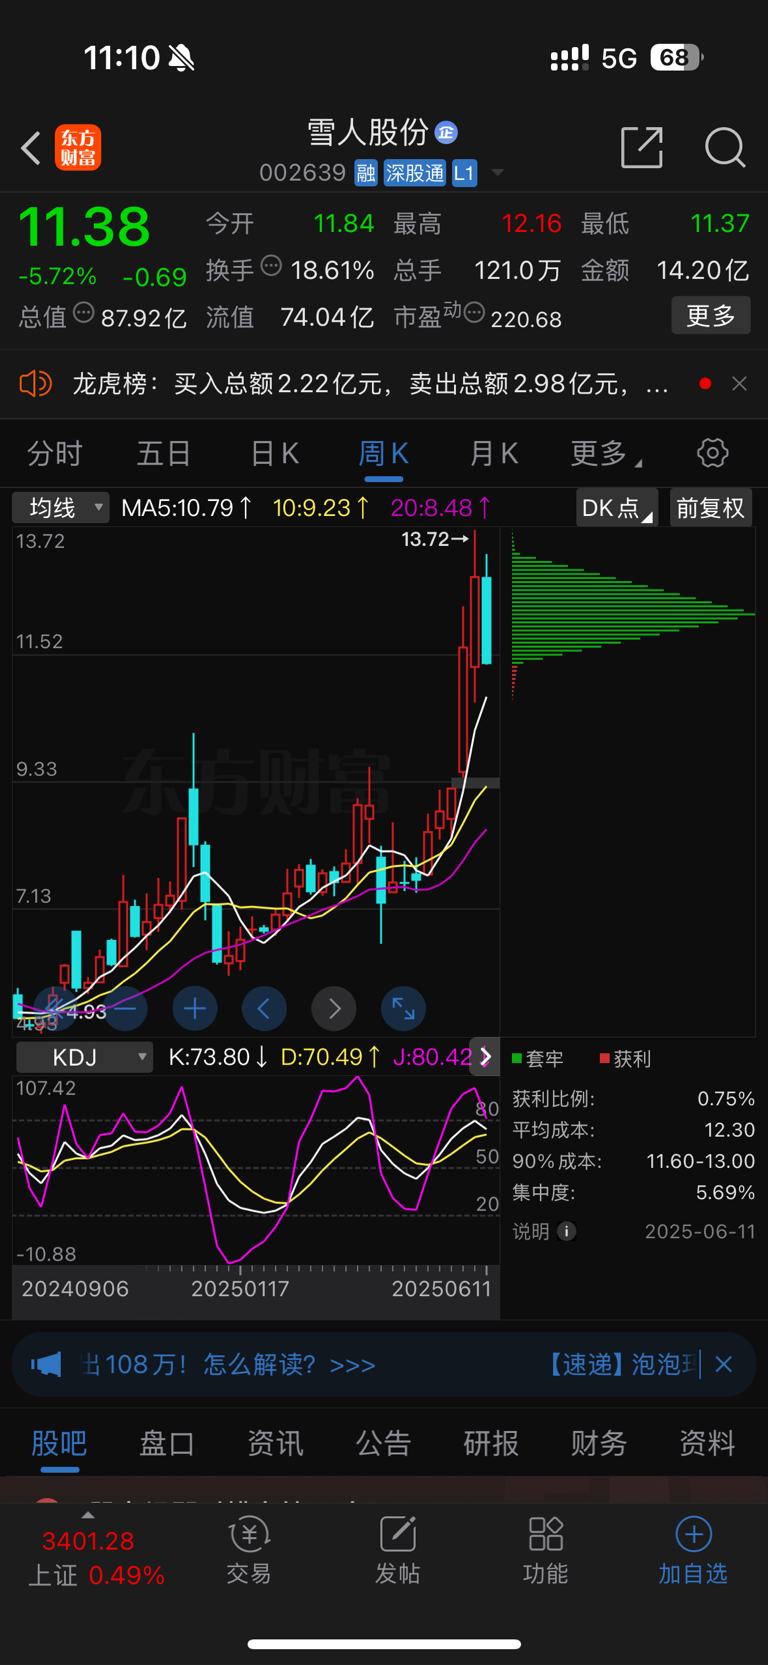Tap the 总值 info circle icon
This screenshot has width=769, height=1665.
click(84, 313)
